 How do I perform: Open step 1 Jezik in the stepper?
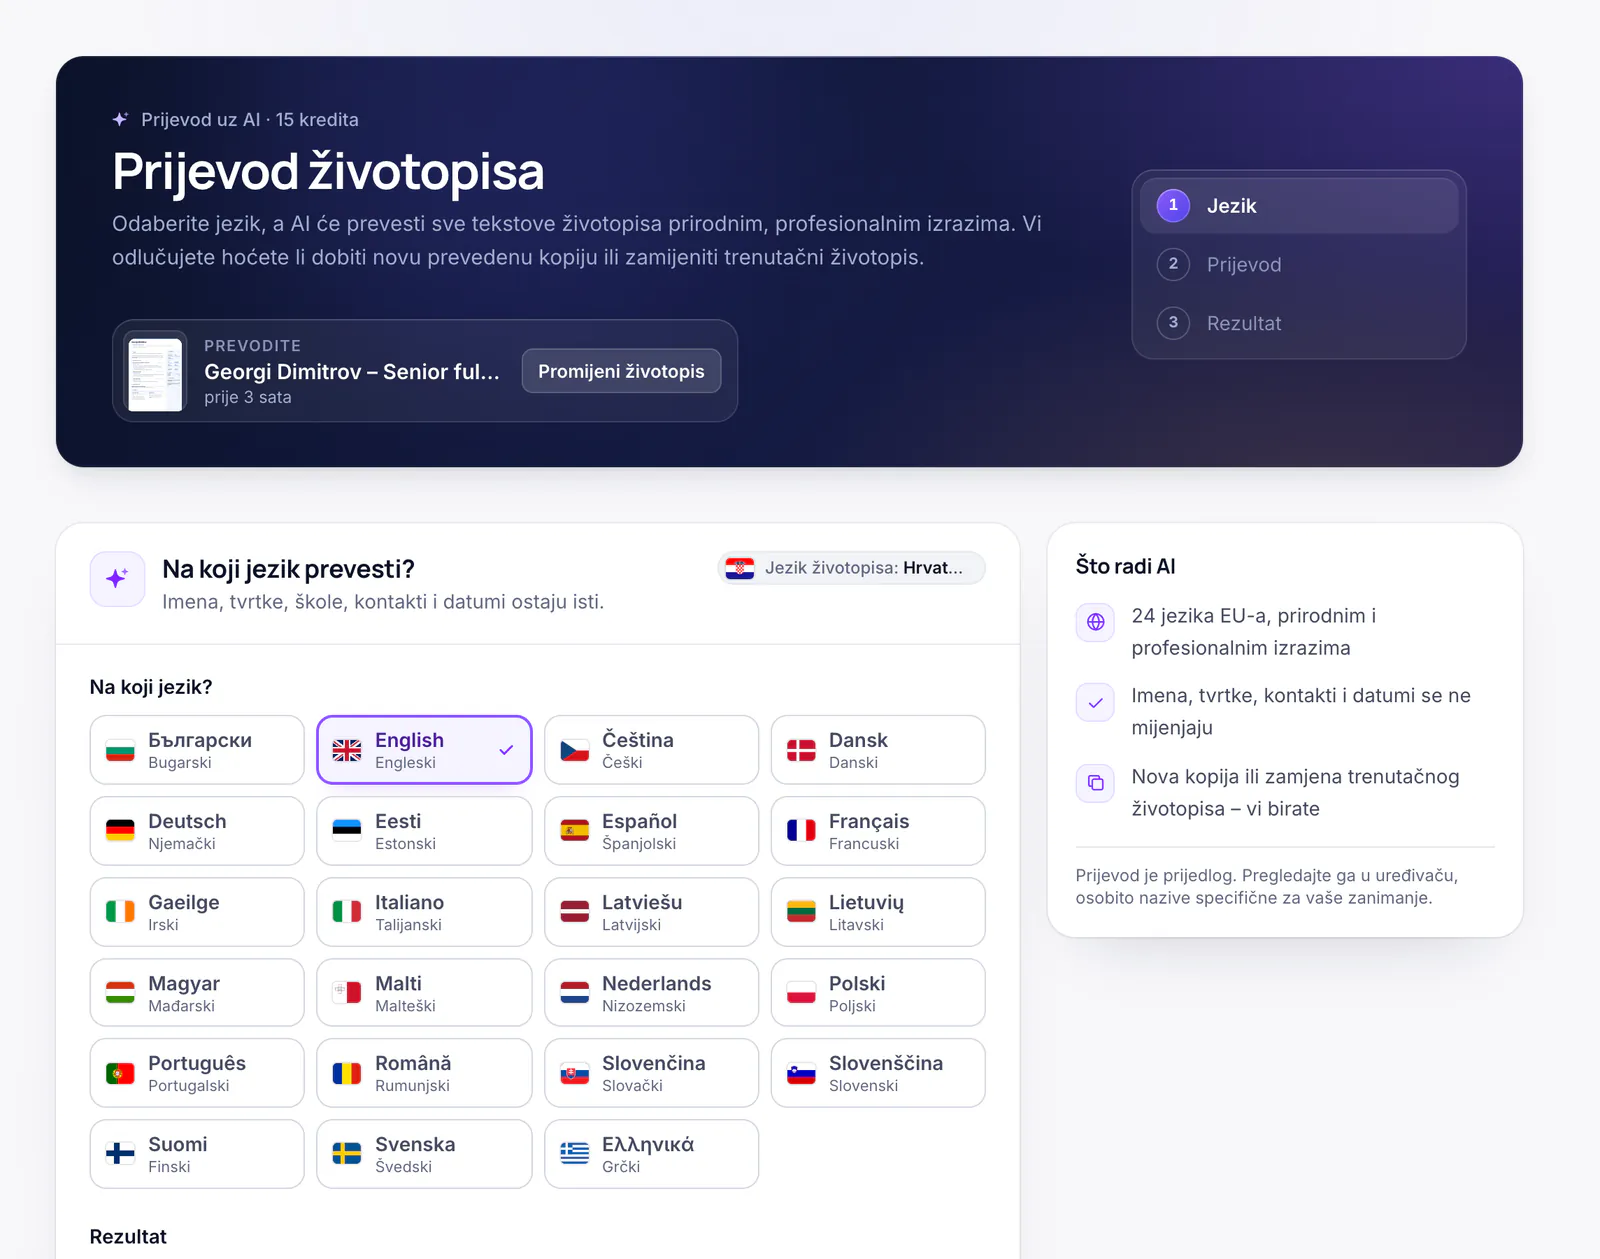1299,206
